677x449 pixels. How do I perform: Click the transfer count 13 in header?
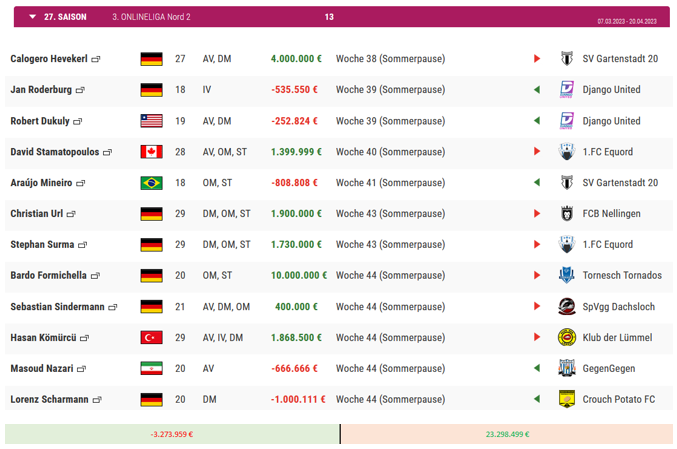pyautogui.click(x=329, y=17)
